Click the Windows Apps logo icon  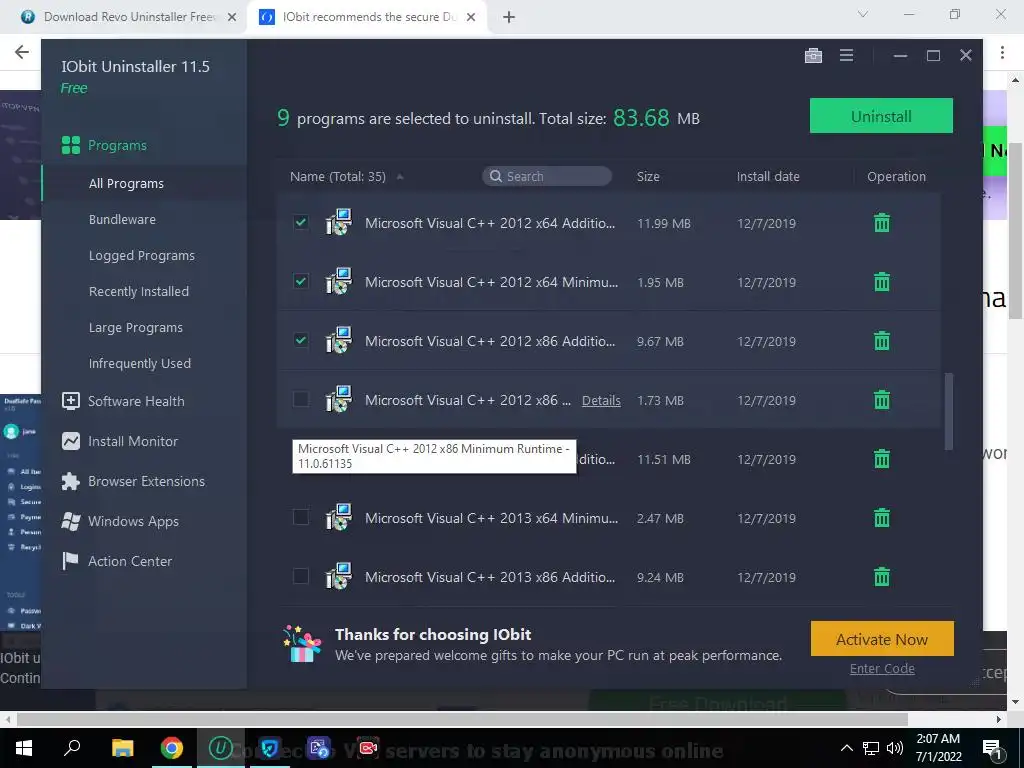(x=71, y=521)
